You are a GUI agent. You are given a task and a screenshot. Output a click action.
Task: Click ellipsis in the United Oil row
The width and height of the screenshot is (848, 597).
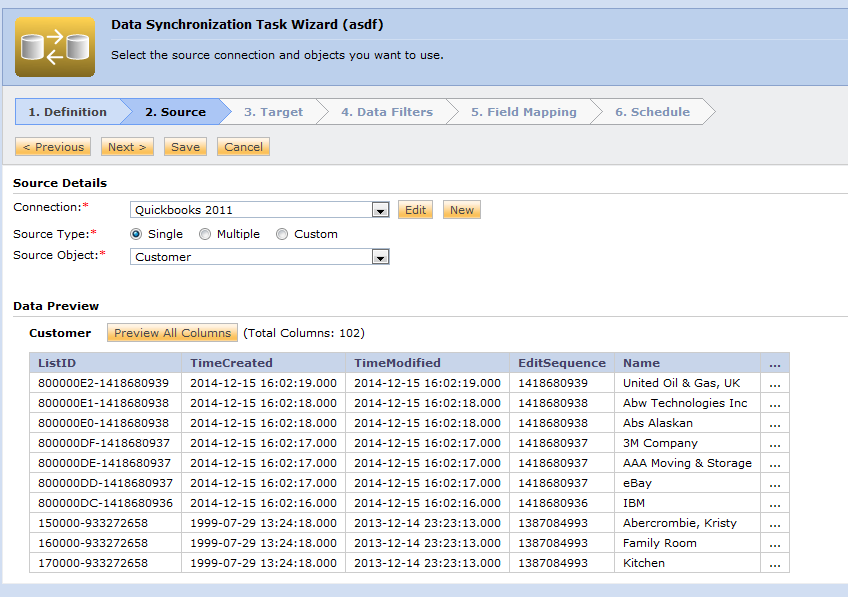(775, 383)
